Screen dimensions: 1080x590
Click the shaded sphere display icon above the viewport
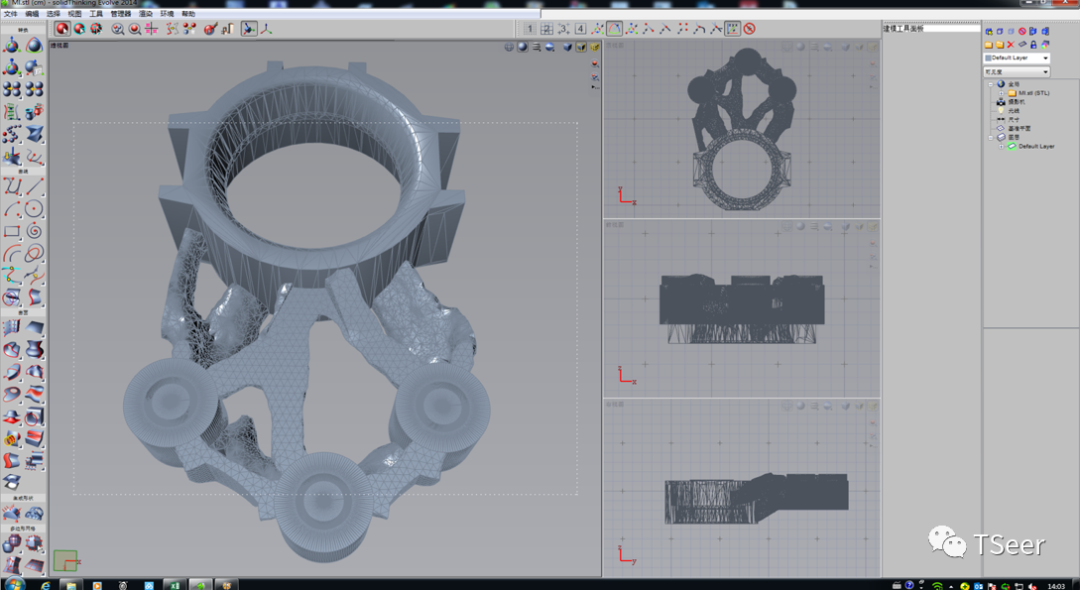[x=521, y=46]
